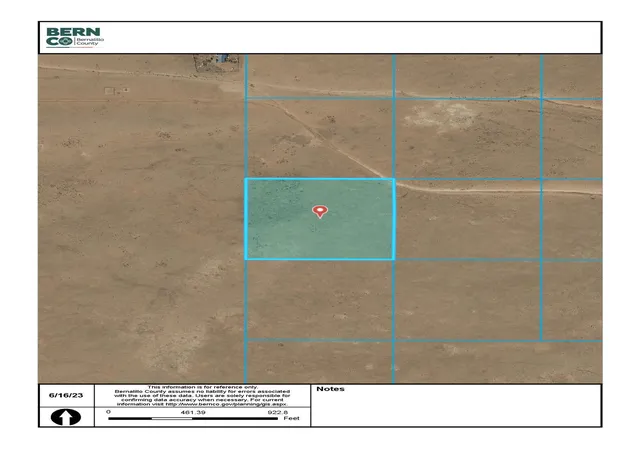Click the building compound at top of map
640x450 pixels.
(x=216, y=63)
